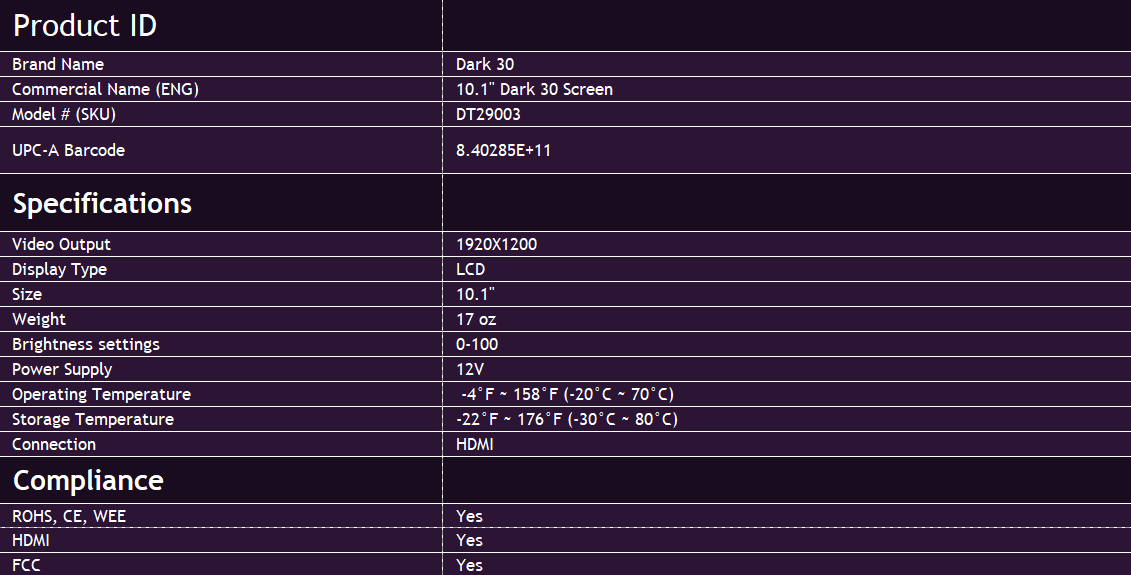Select the 10.1" Dark 30 Screen cell

787,89
